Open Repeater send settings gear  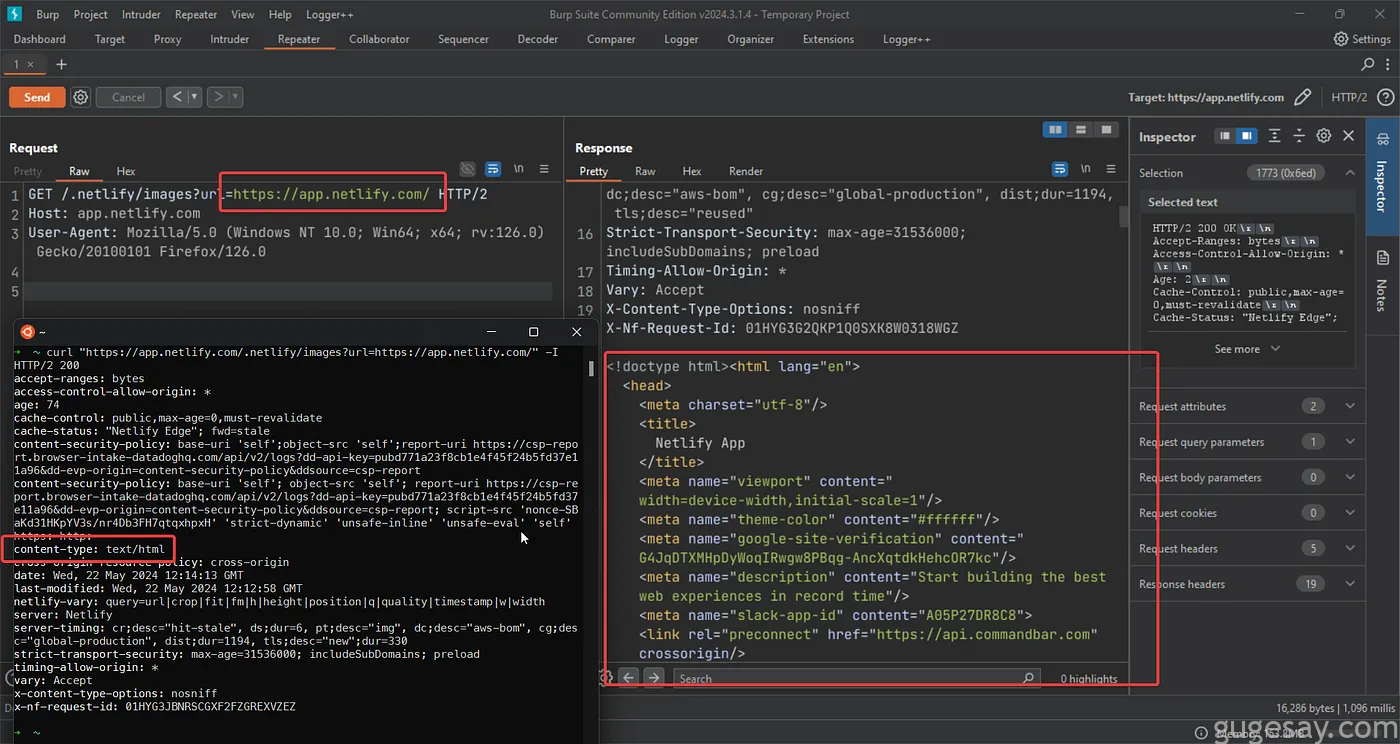pos(81,97)
